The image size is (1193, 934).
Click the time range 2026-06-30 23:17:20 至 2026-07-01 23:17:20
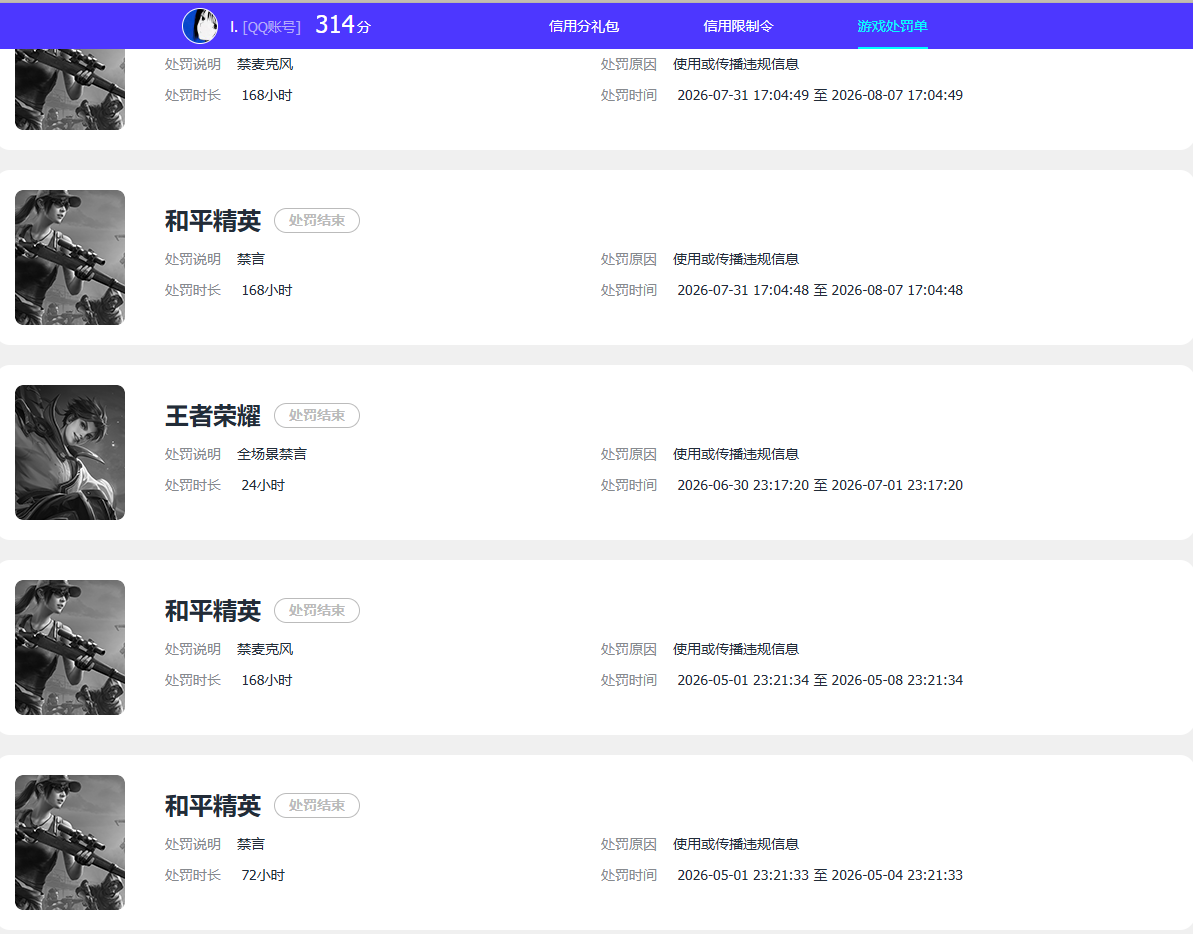[820, 485]
